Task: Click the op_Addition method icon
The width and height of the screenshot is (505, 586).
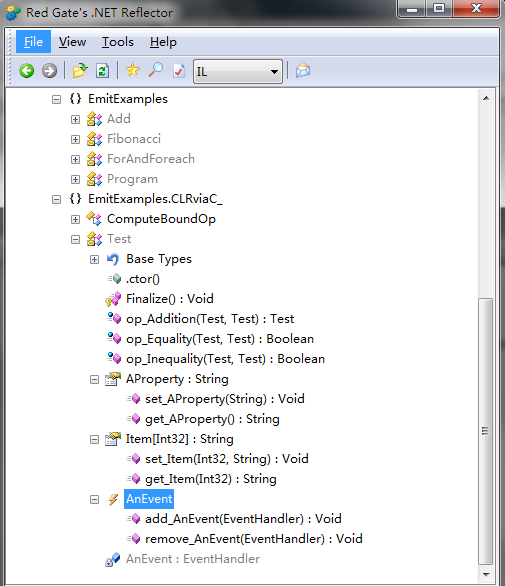Action: pyautogui.click(x=114, y=318)
